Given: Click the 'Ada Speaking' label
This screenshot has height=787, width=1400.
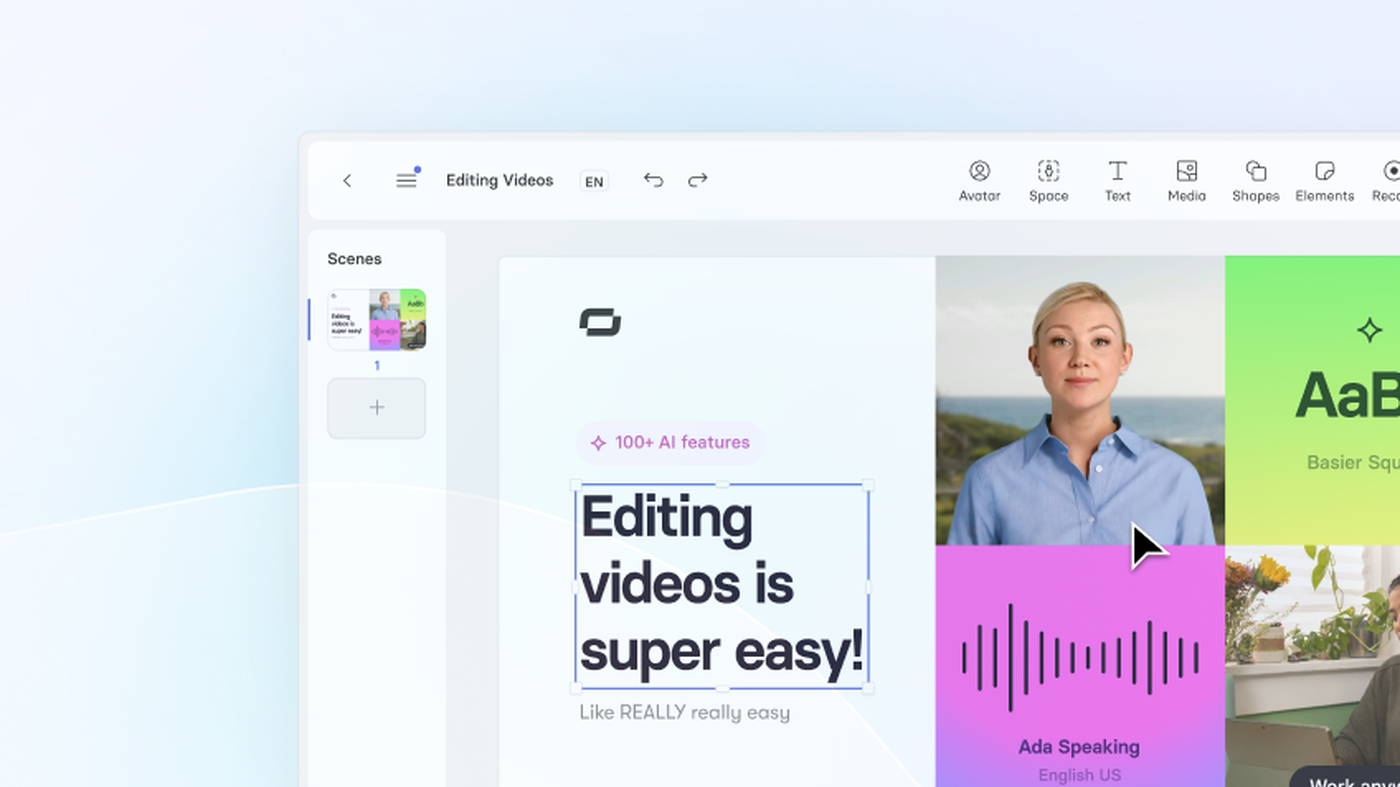Looking at the screenshot, I should tap(1079, 747).
